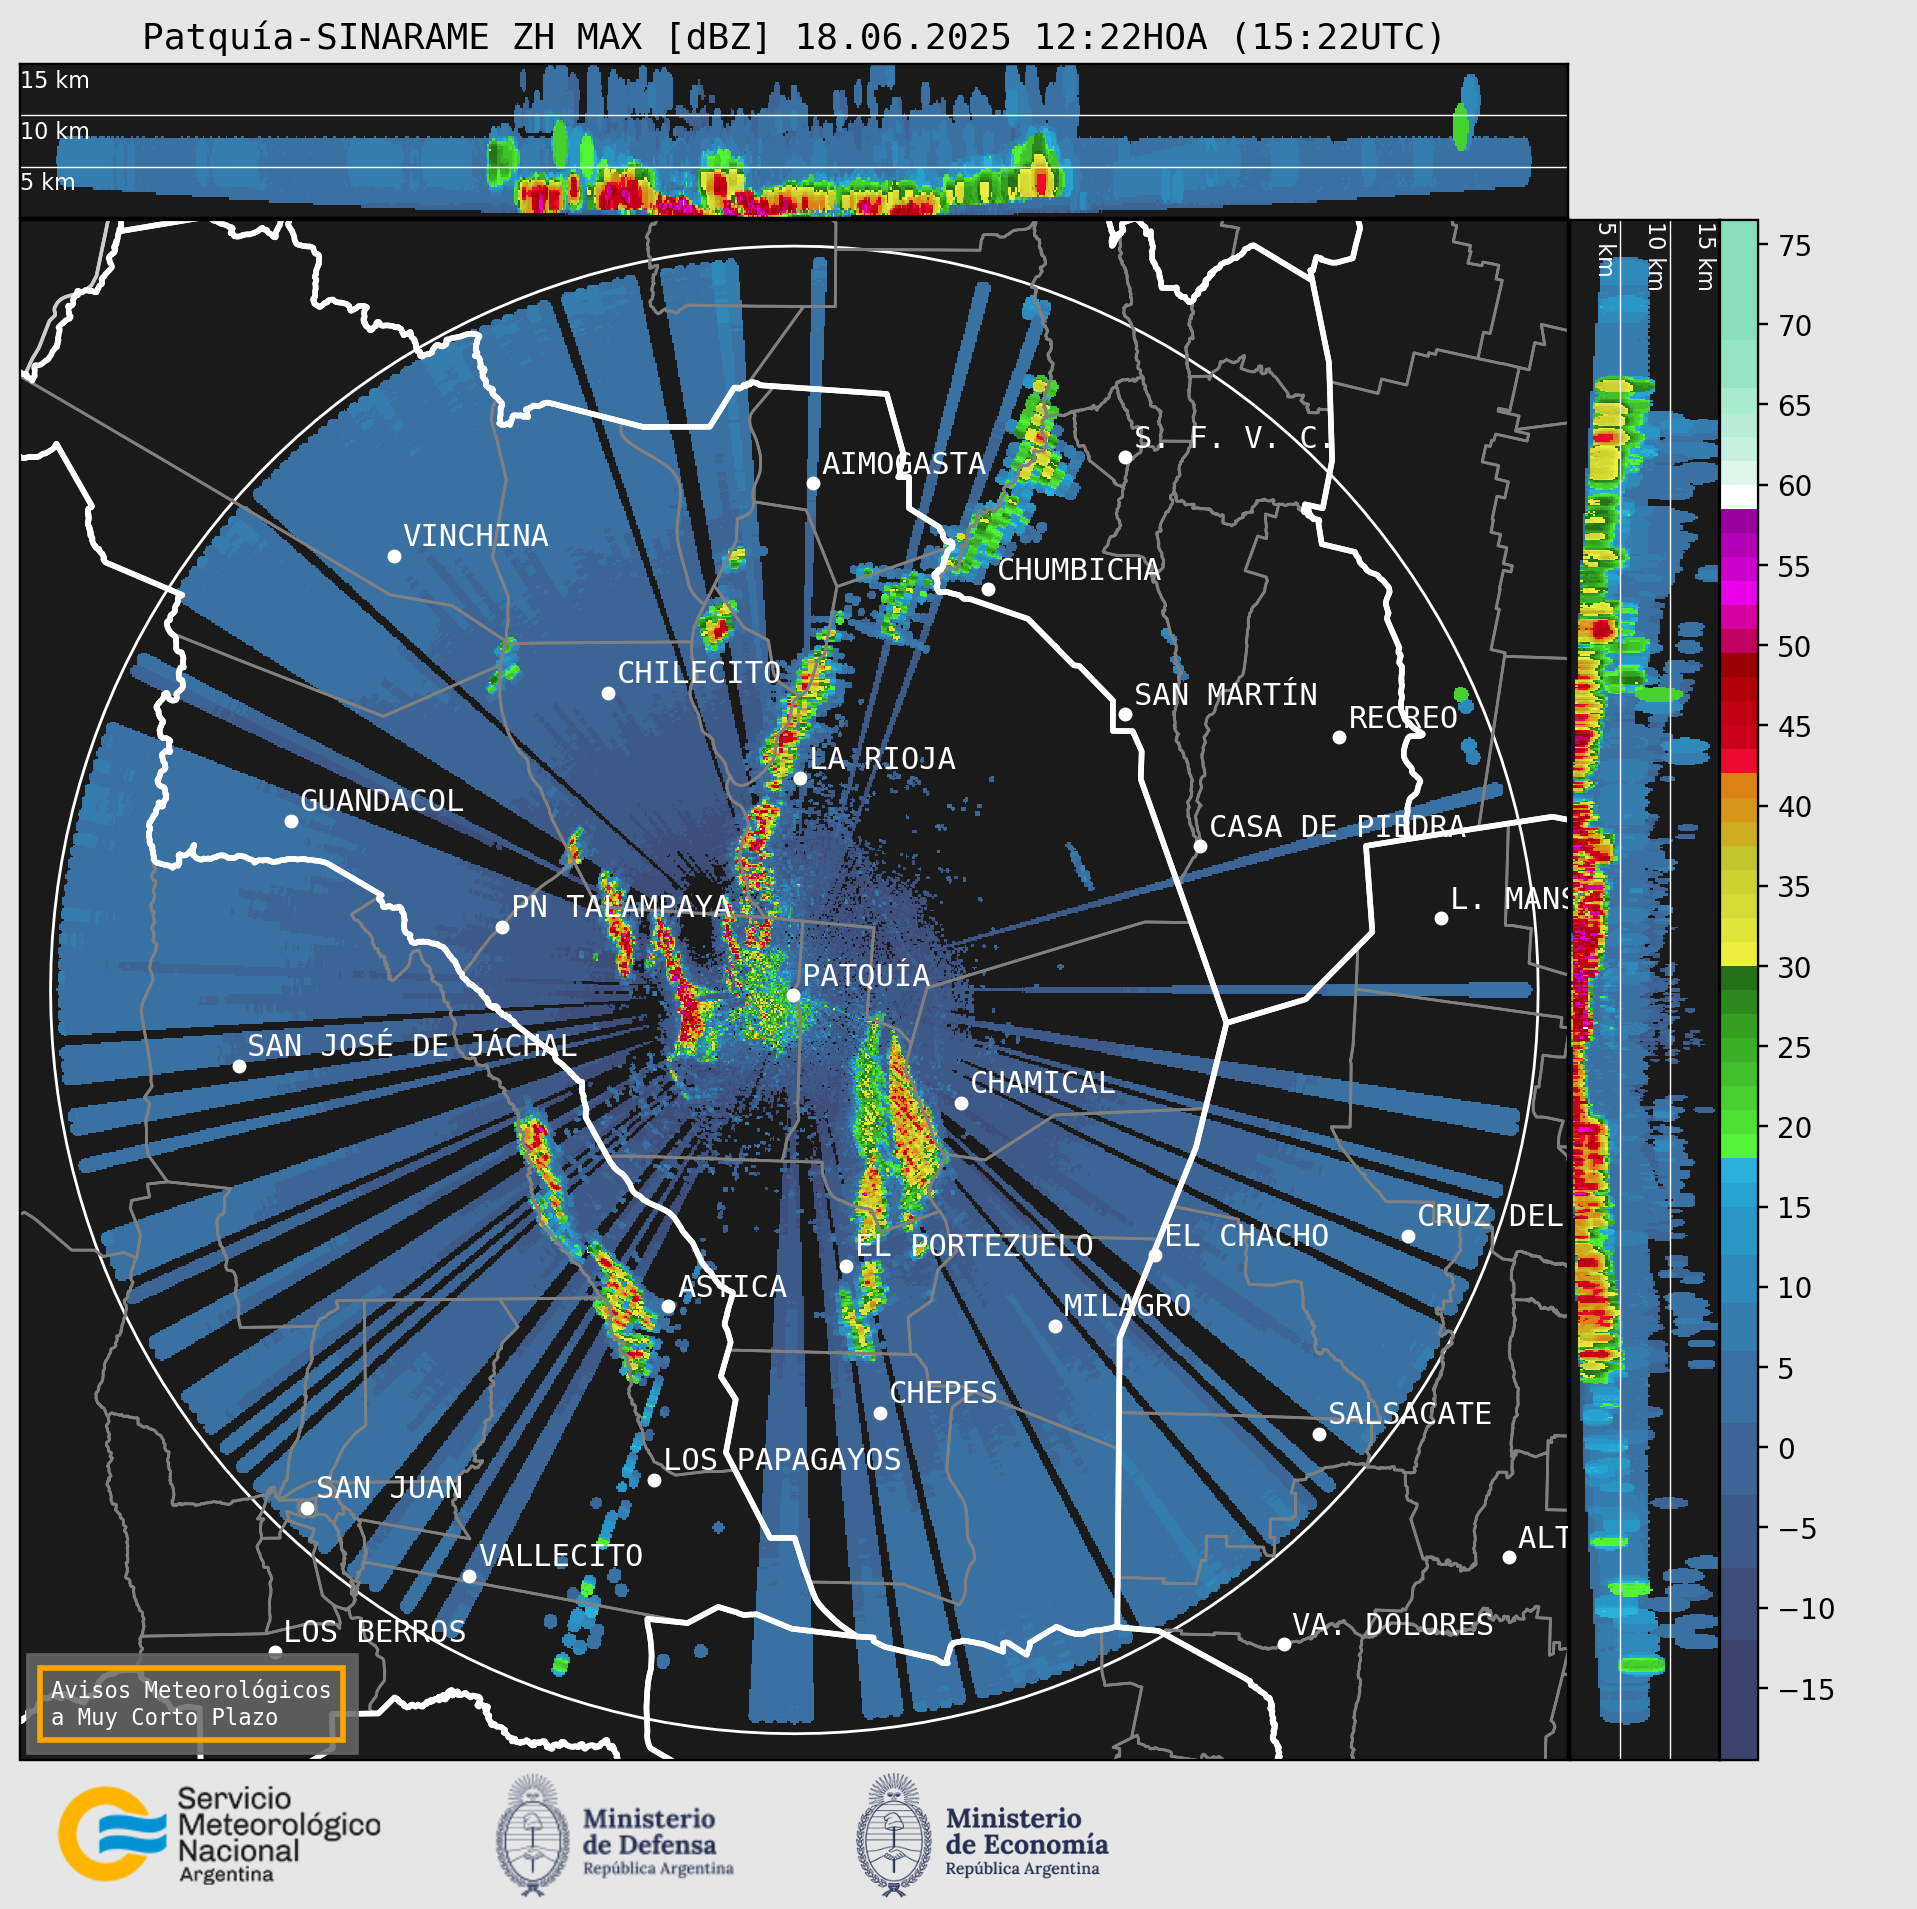Click the EL PORTEZUELO marker dot
The height and width of the screenshot is (1909, 1917).
tap(846, 1266)
